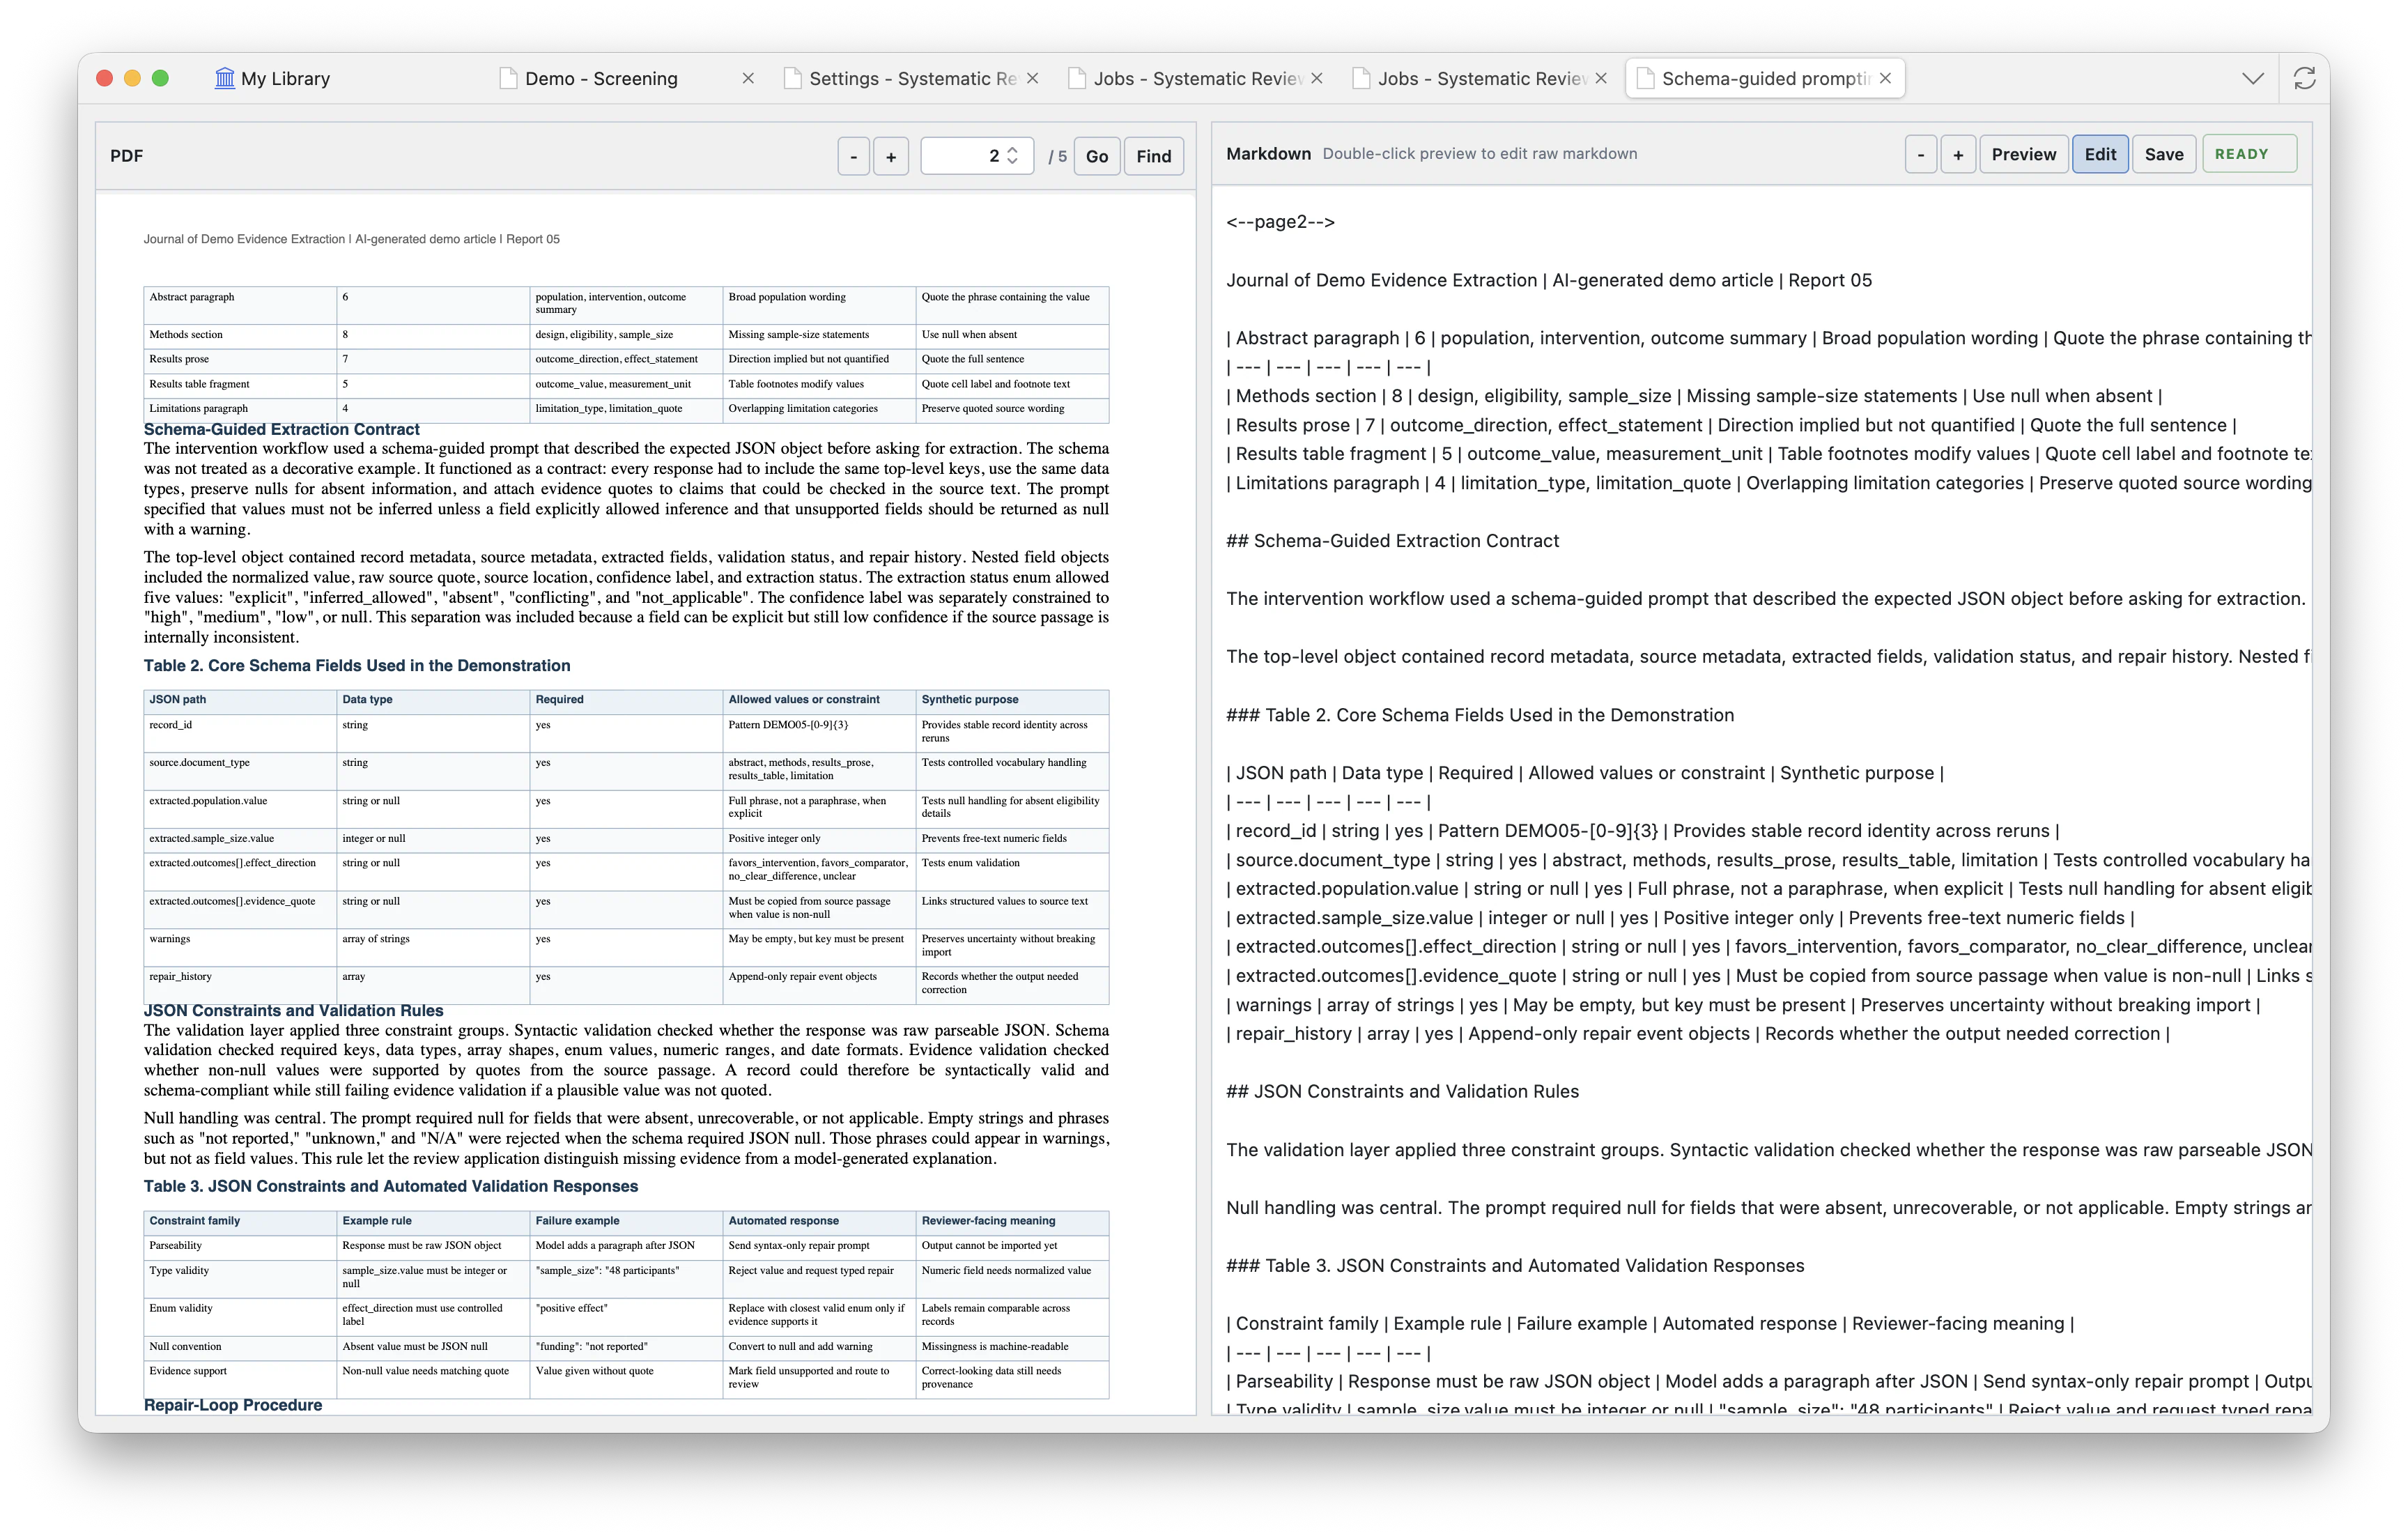This screenshot has height=1536, width=2408.
Task: Click document icon on Demo - Screening tab
Action: point(508,78)
